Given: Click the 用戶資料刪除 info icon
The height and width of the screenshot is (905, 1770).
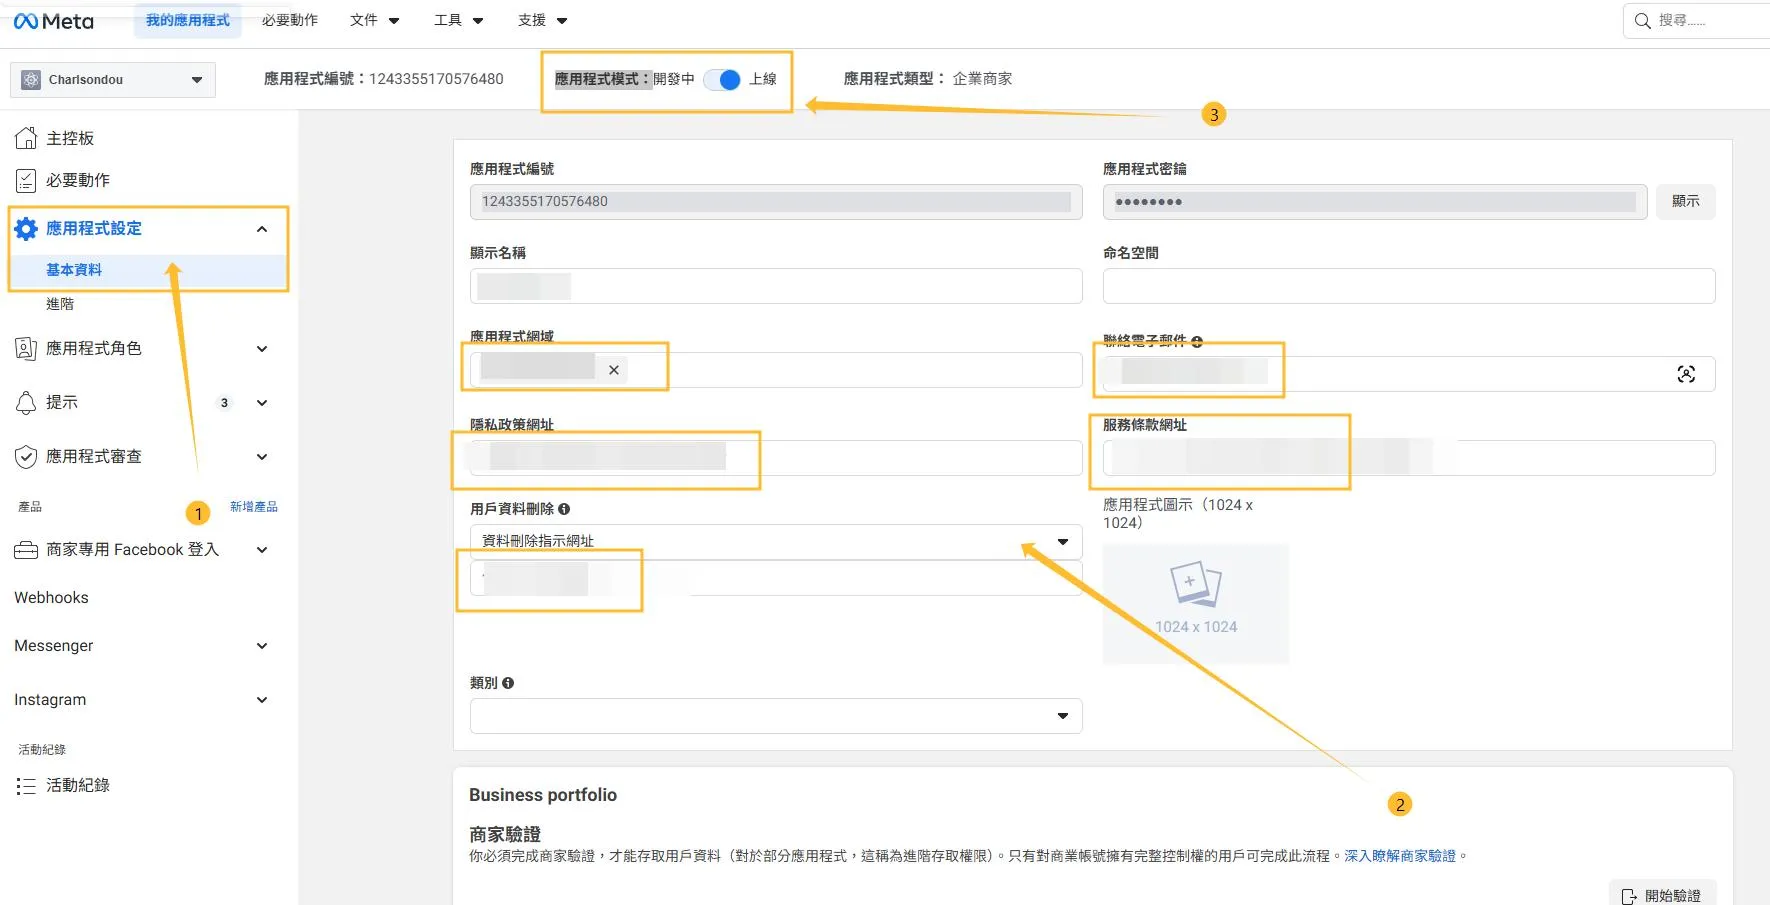Looking at the screenshot, I should [564, 509].
